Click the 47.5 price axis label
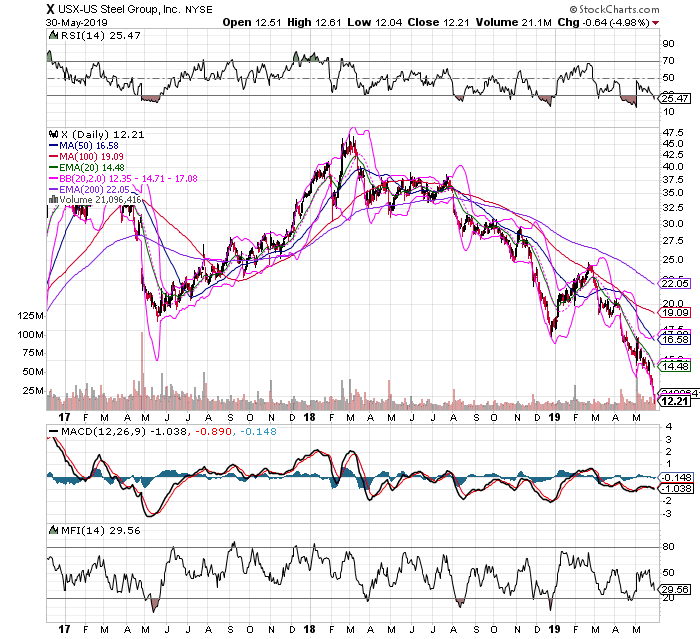700x639 pixels. [x=673, y=133]
